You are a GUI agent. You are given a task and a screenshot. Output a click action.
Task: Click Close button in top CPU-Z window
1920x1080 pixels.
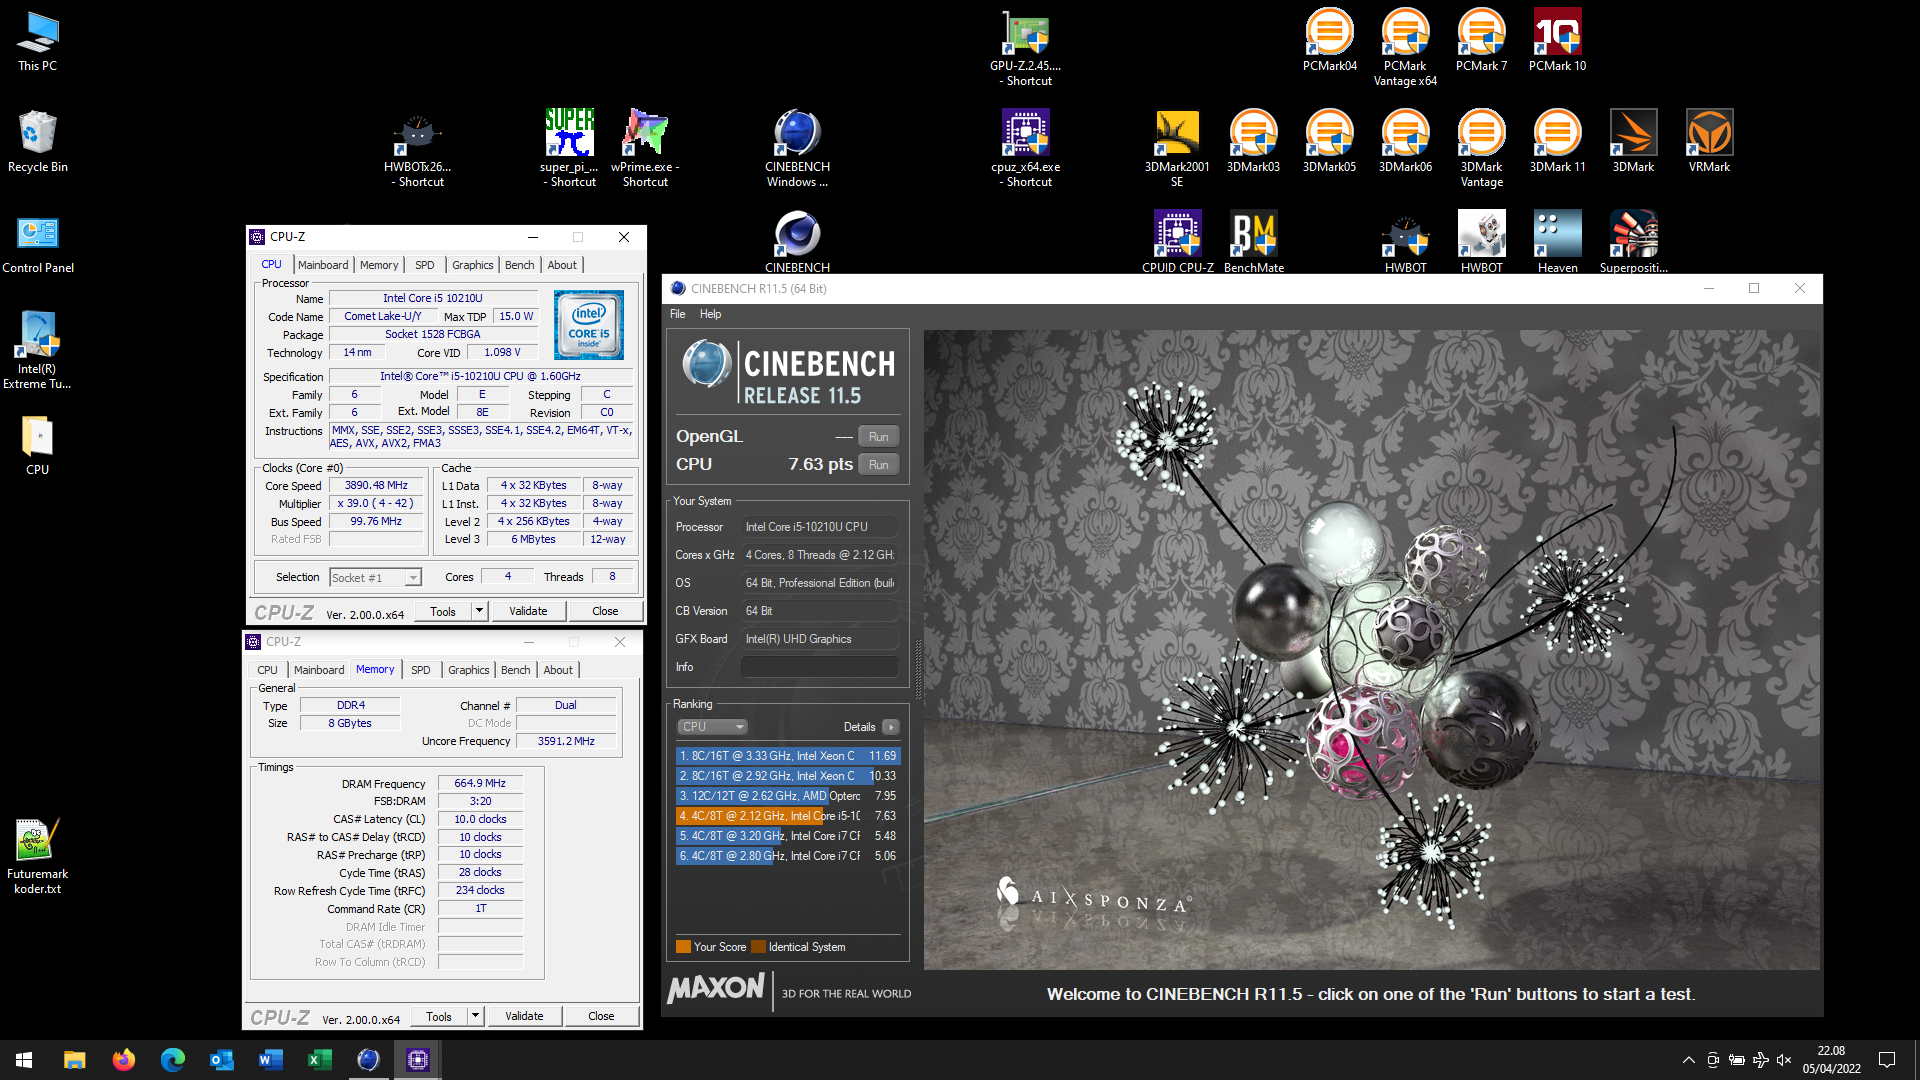click(605, 611)
